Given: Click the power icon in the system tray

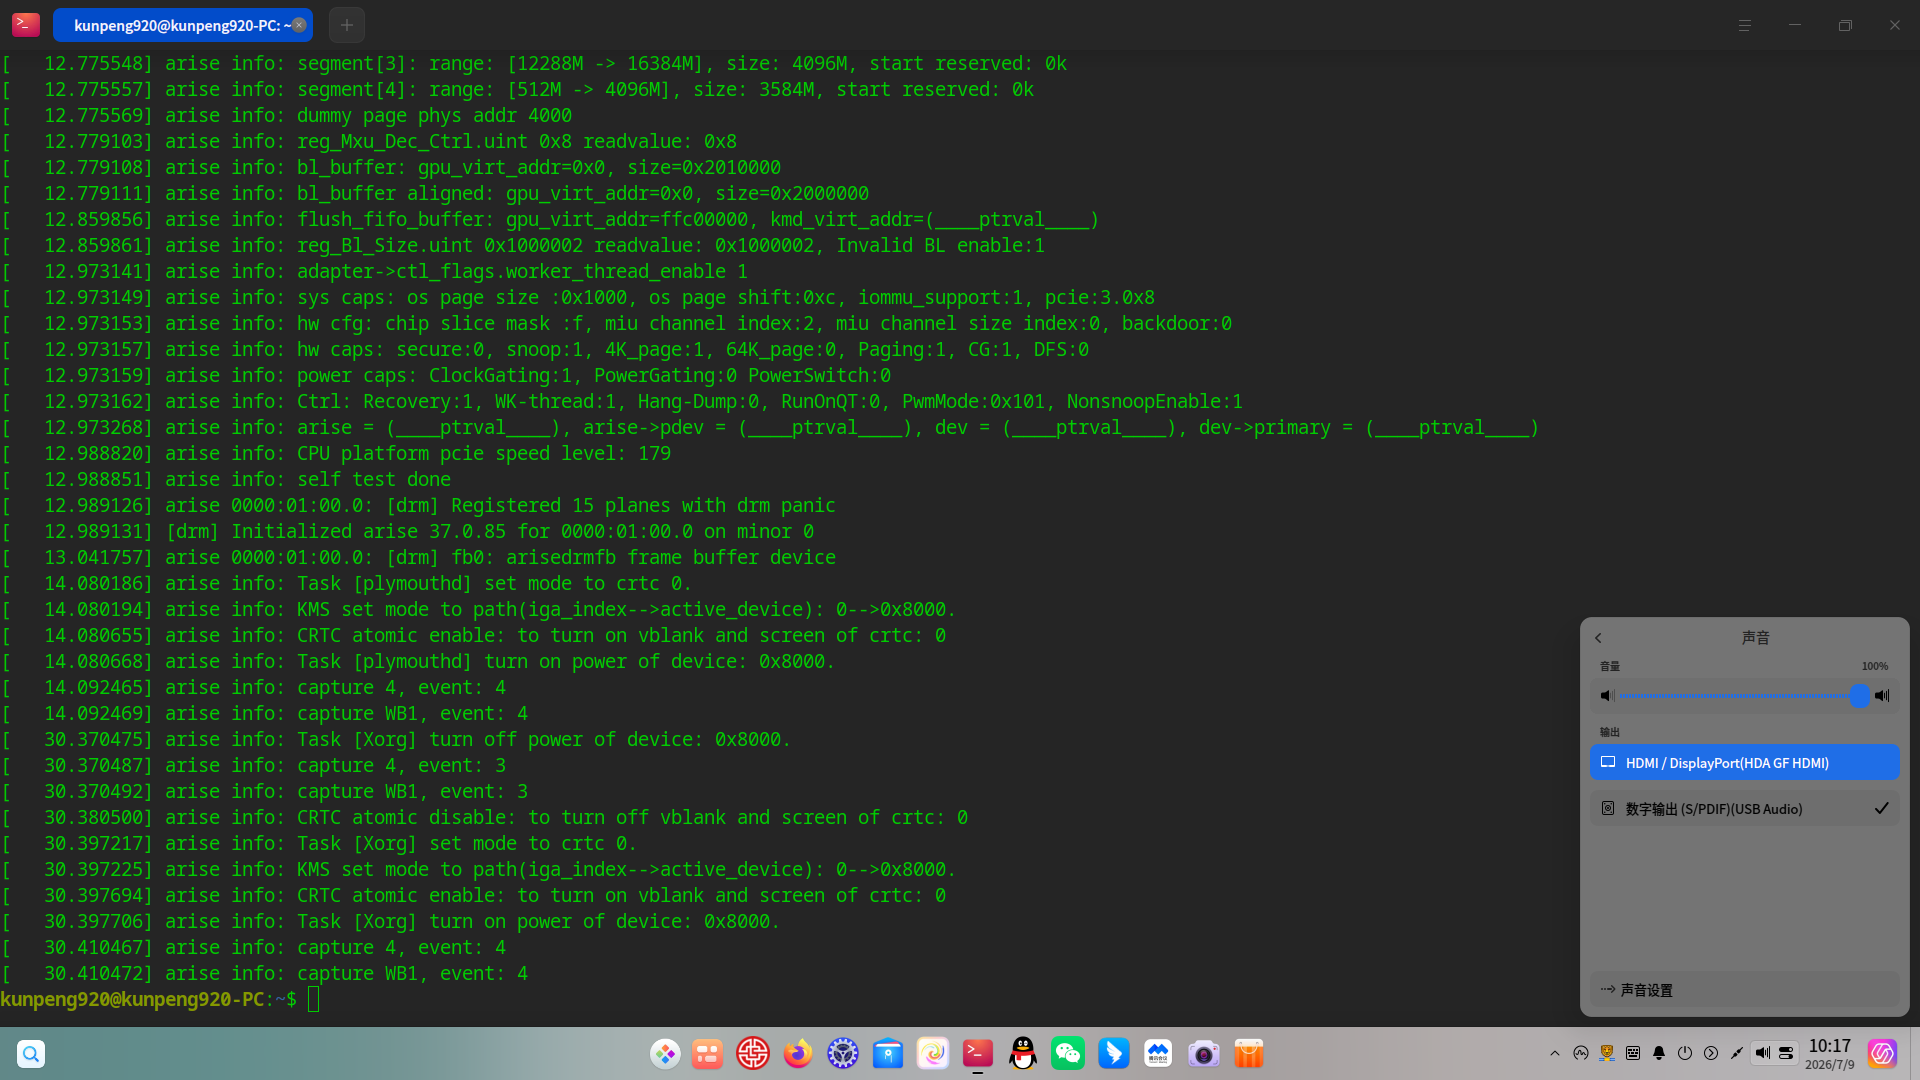Looking at the screenshot, I should pos(1685,1053).
